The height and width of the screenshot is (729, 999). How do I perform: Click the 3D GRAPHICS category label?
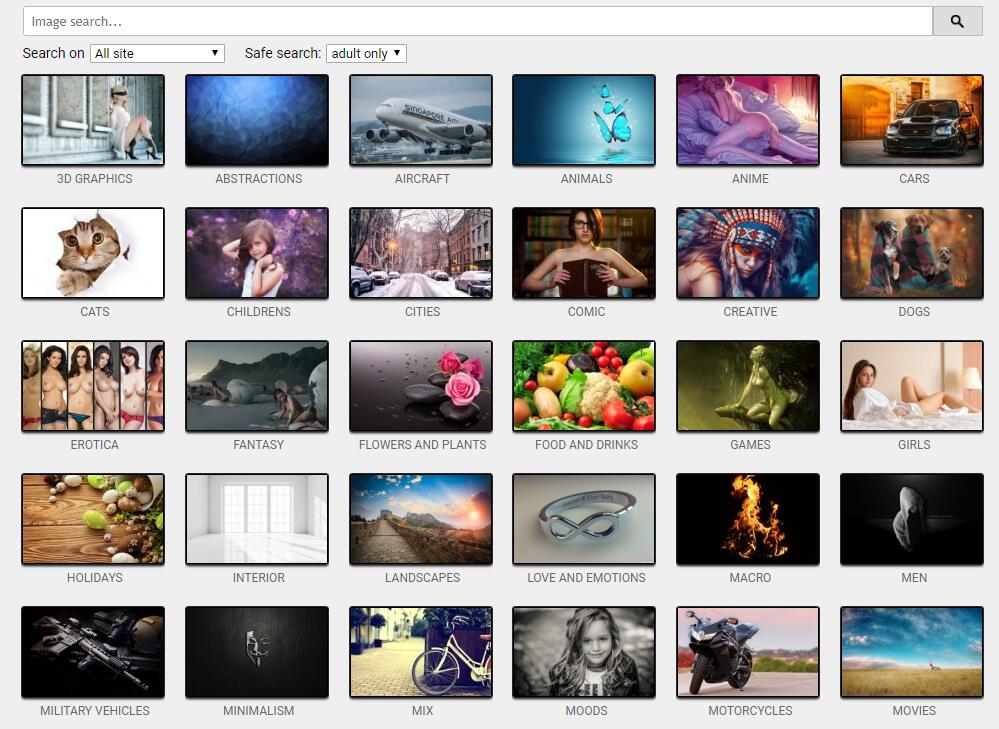tap(95, 179)
